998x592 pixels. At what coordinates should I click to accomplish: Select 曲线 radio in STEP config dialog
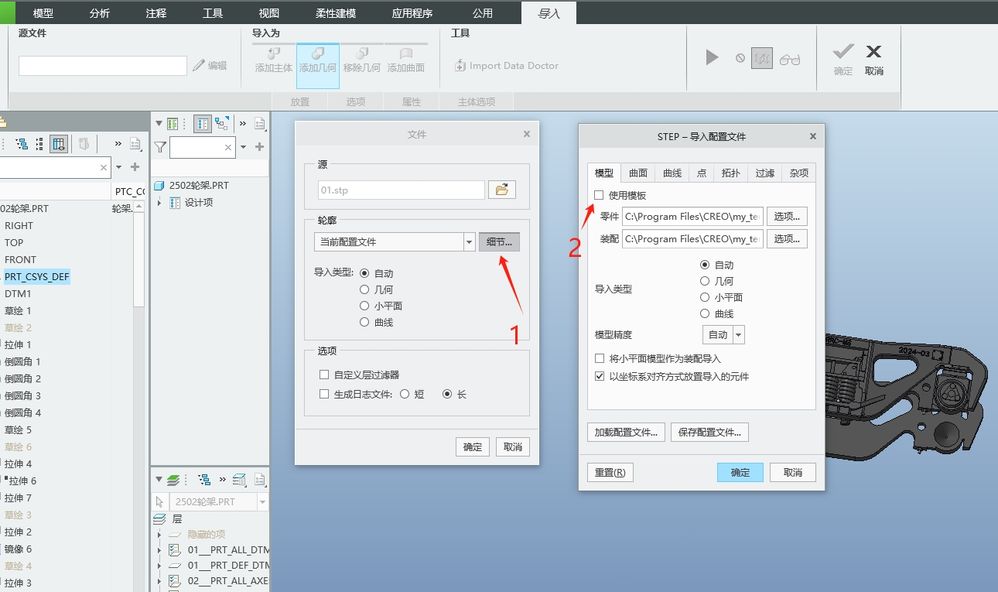click(705, 313)
